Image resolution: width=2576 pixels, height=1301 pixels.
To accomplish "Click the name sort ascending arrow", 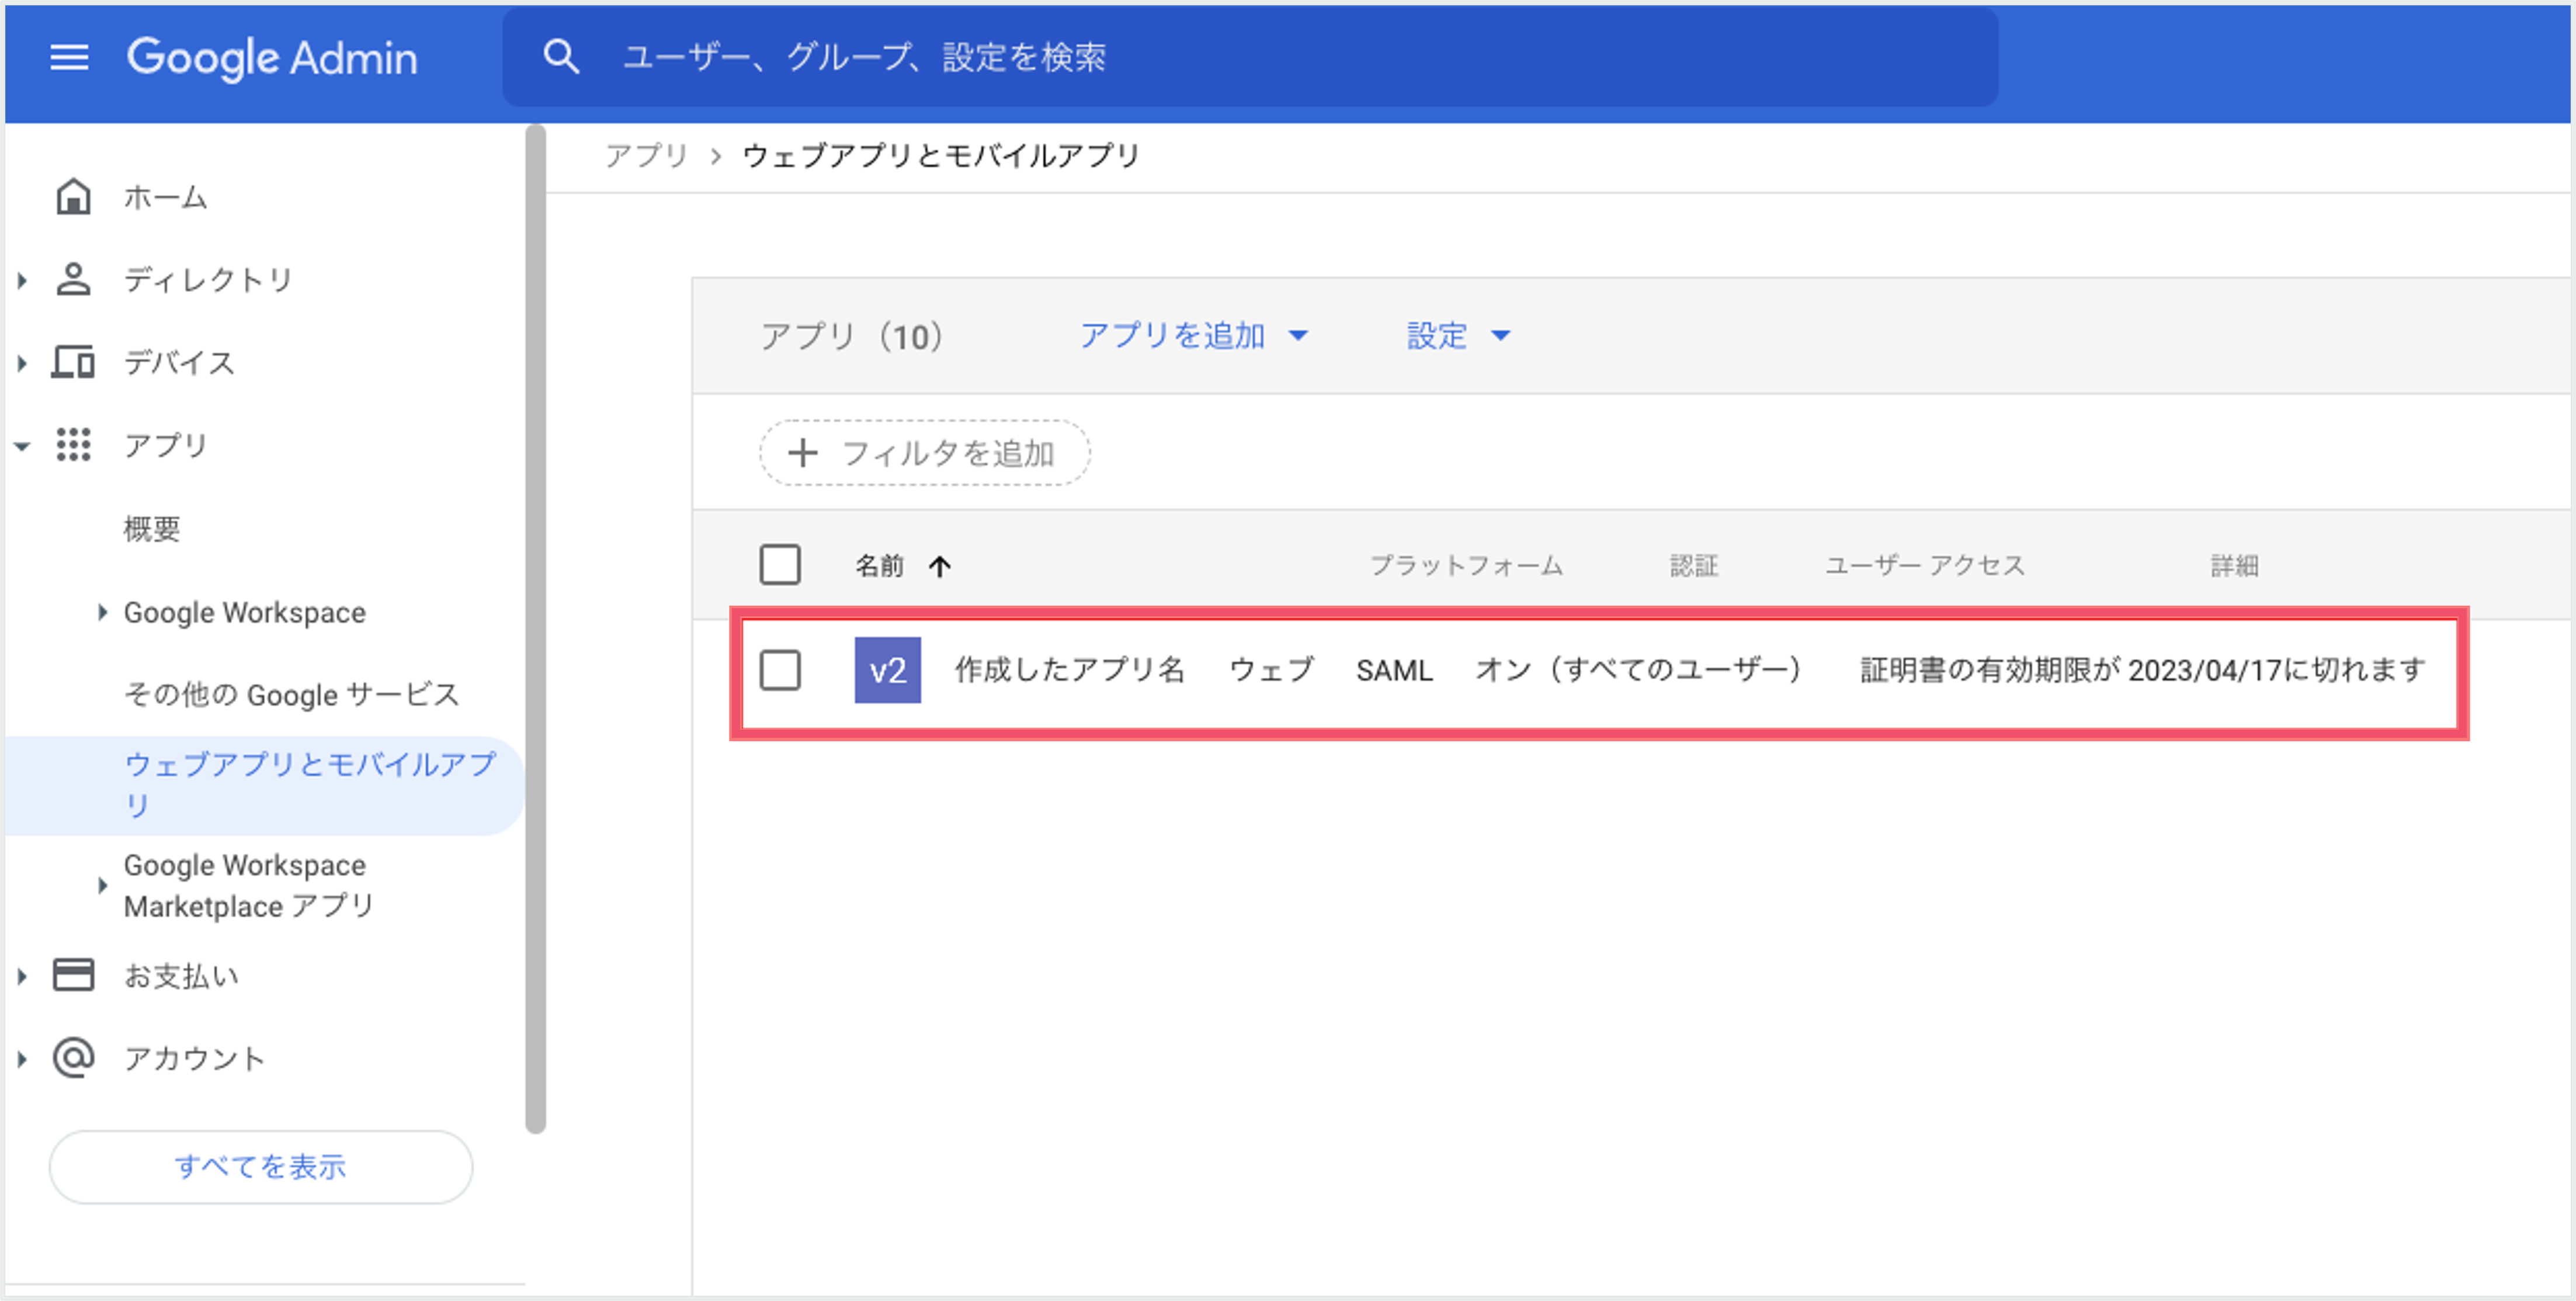I will tap(939, 567).
